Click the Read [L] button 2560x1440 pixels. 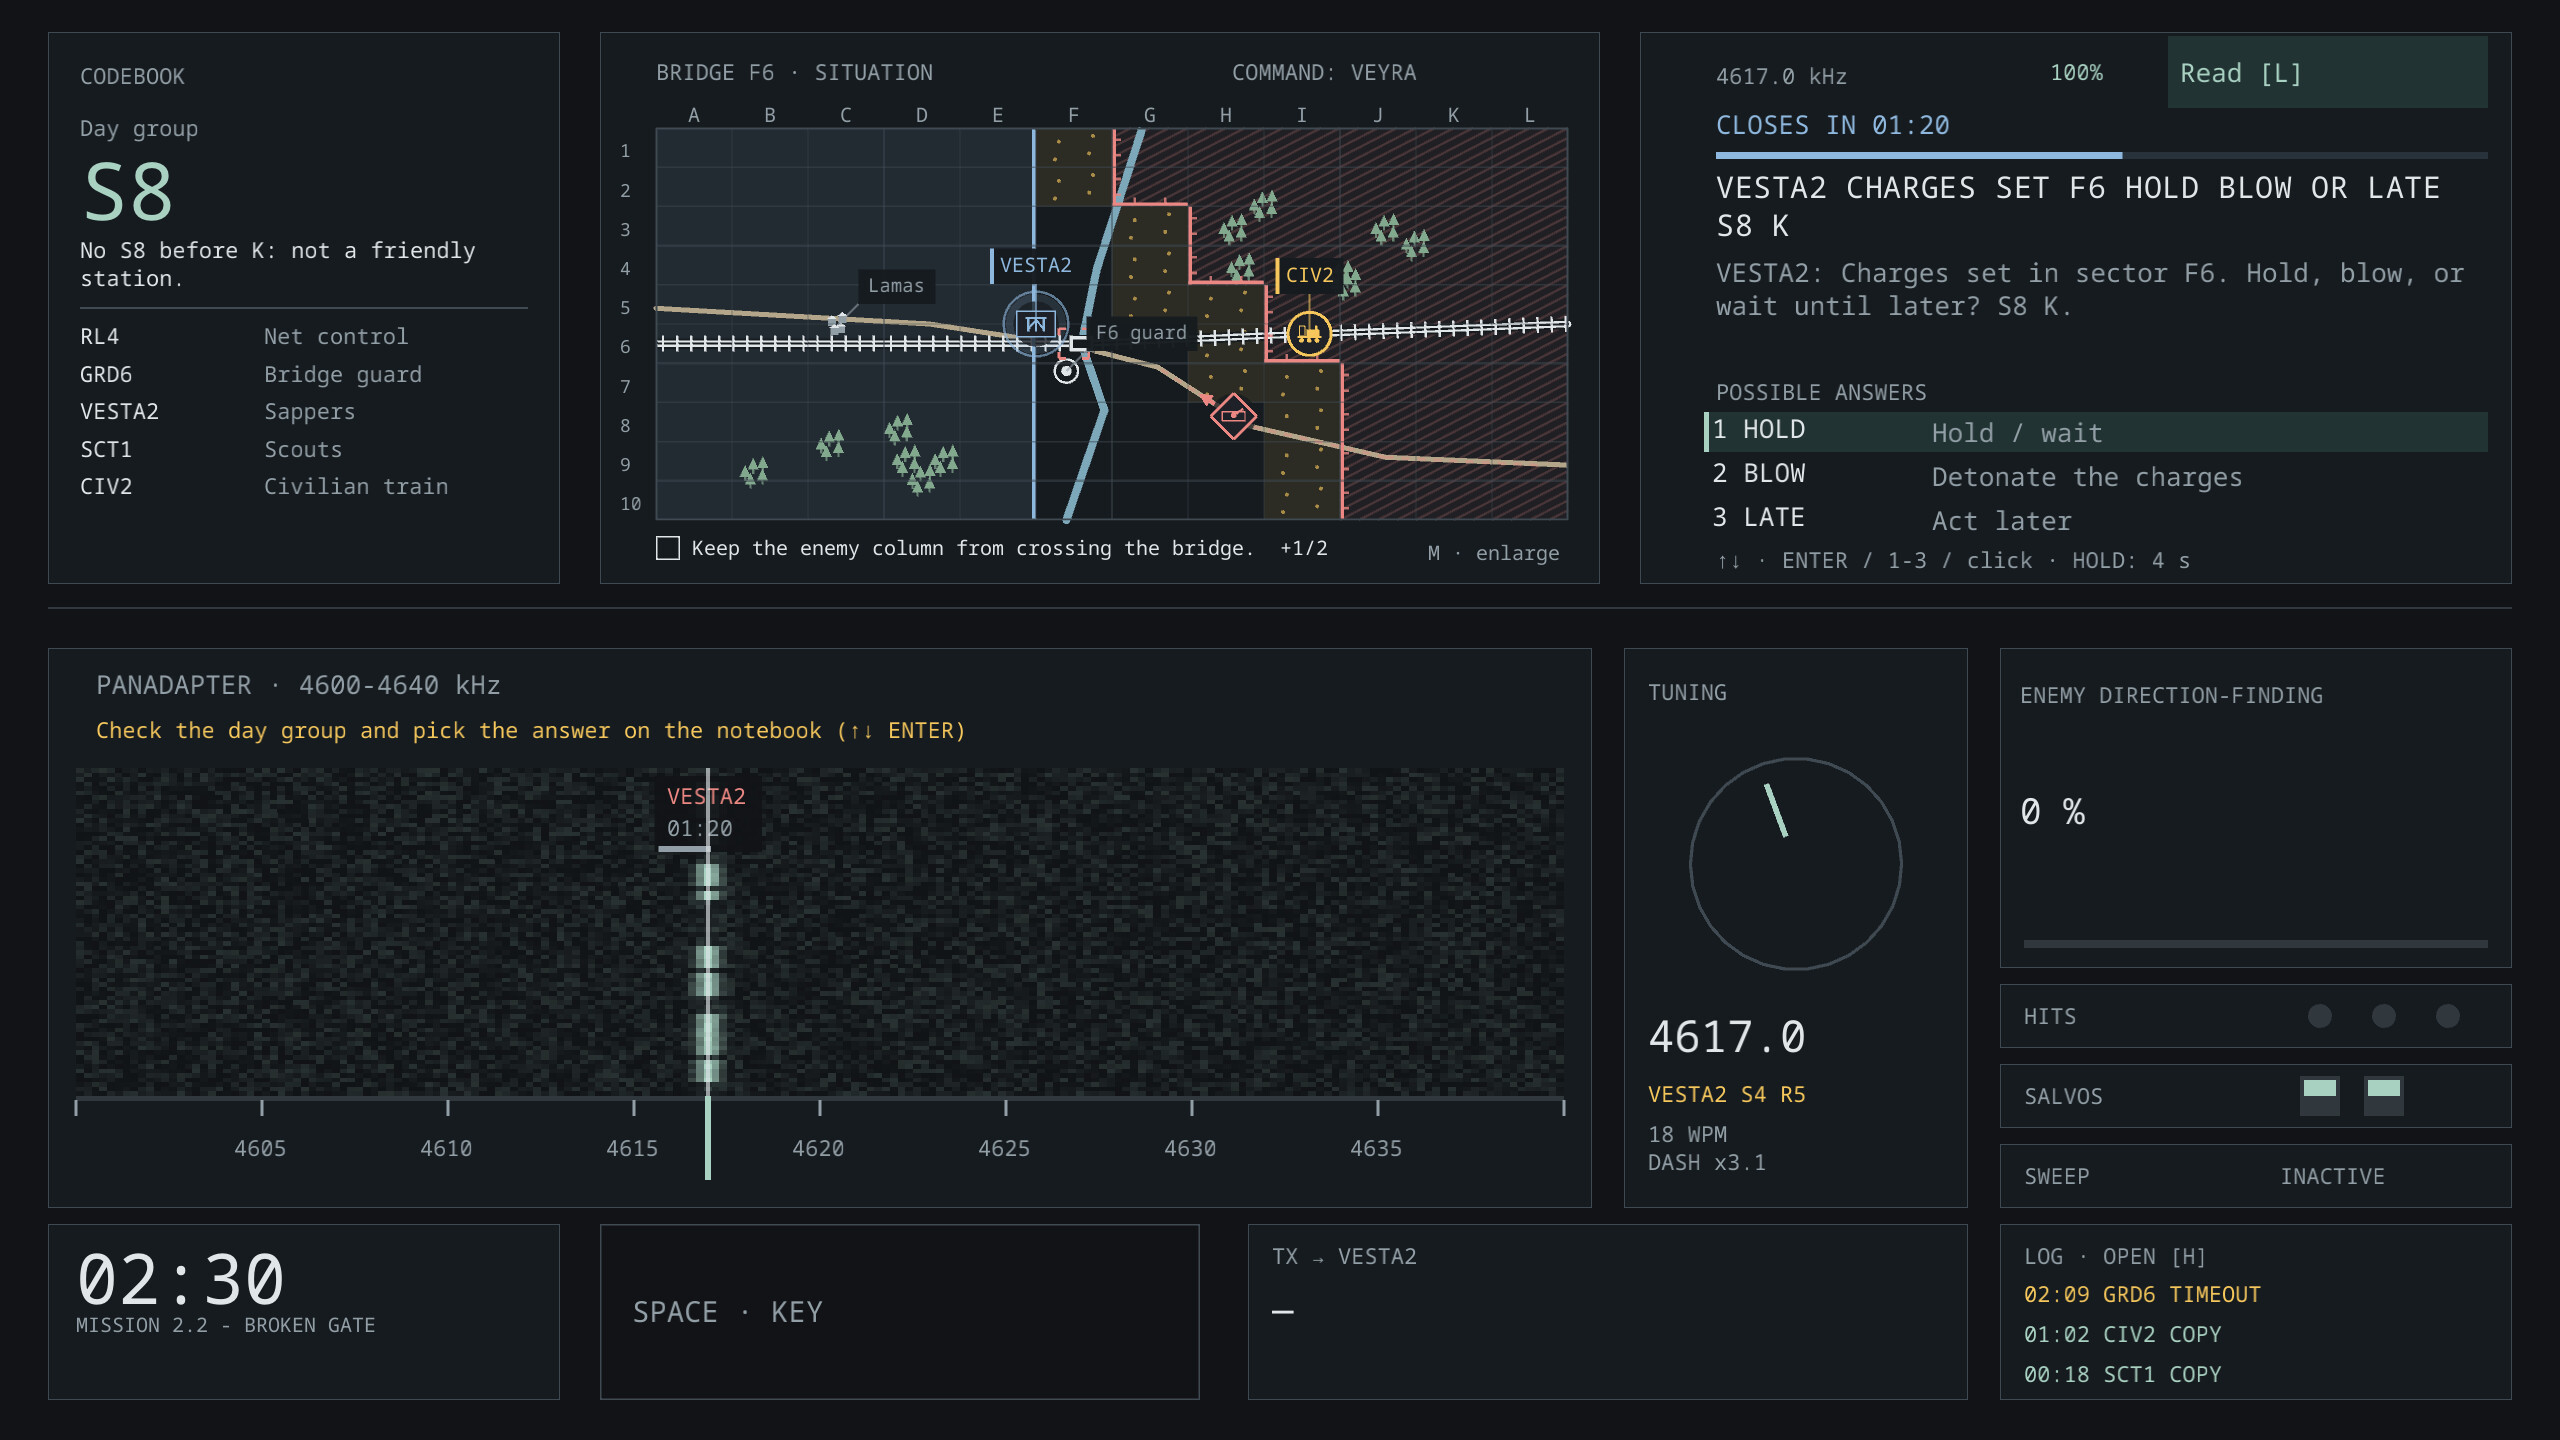[x=2327, y=73]
